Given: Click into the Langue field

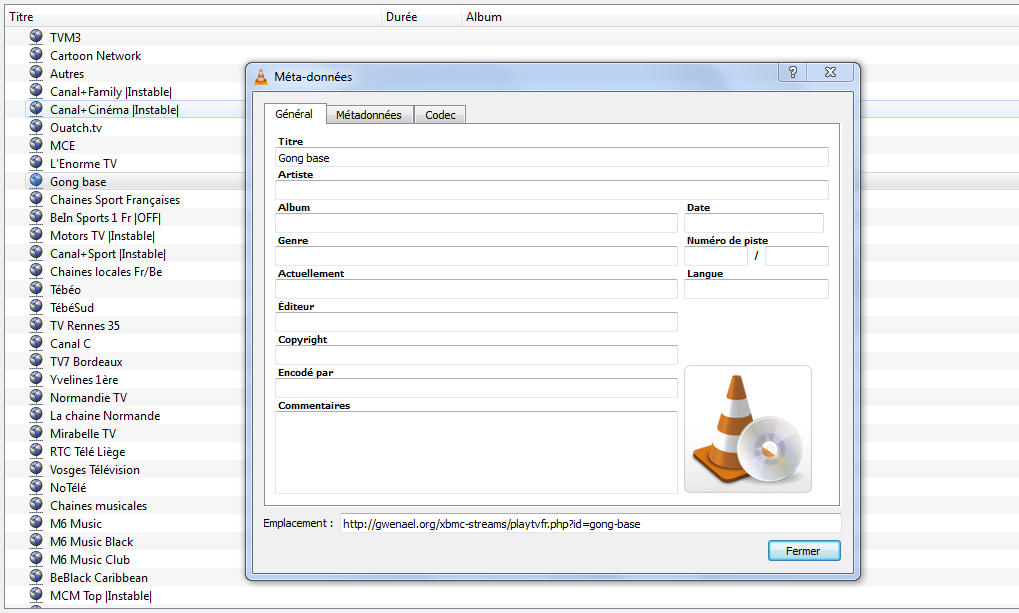Looking at the screenshot, I should click(x=756, y=289).
